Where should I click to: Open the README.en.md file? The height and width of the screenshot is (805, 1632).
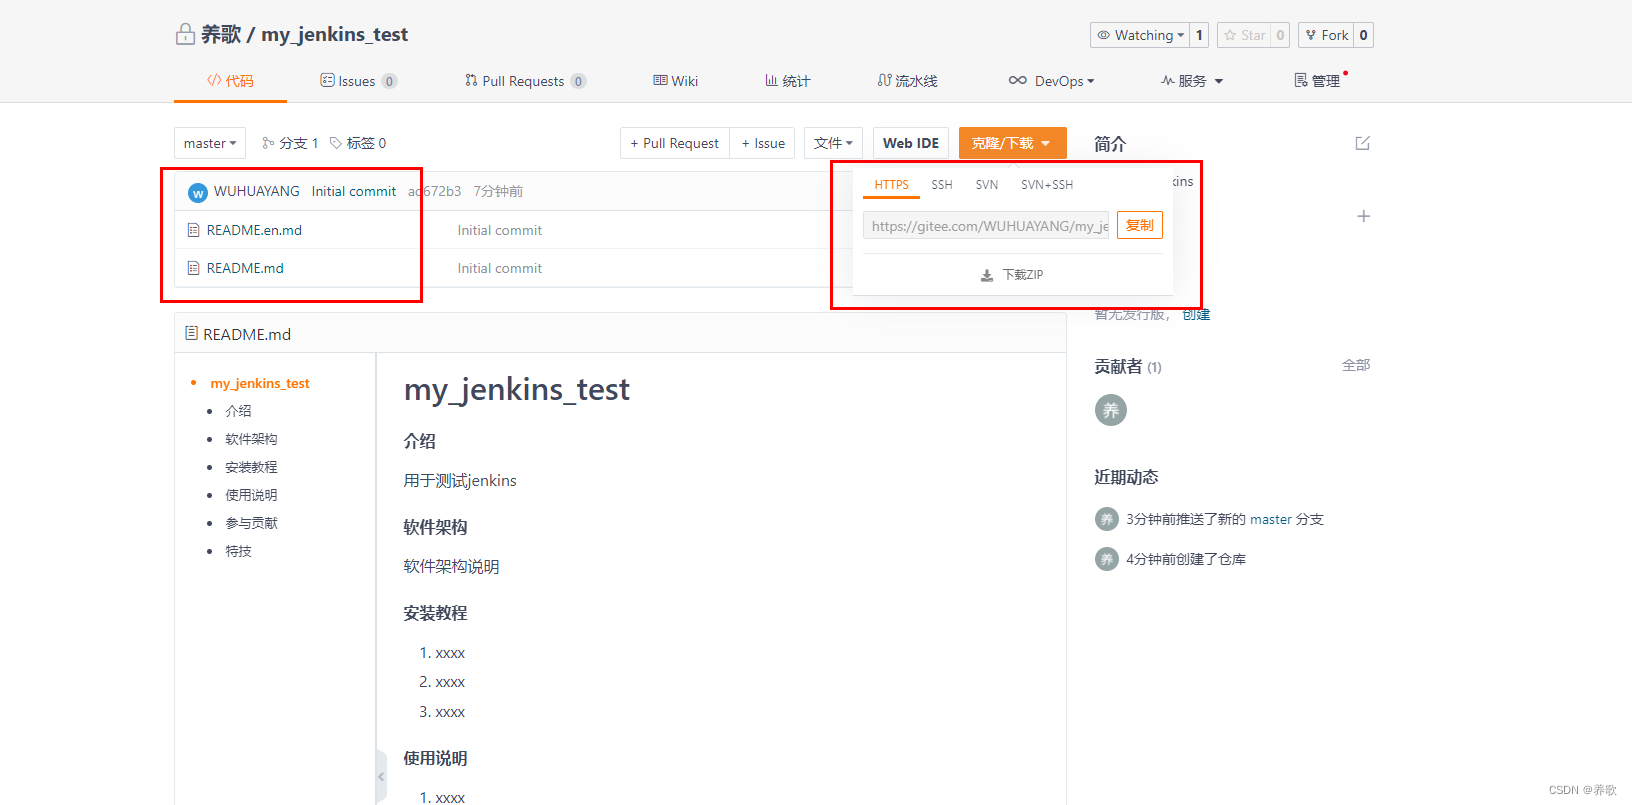coord(254,230)
